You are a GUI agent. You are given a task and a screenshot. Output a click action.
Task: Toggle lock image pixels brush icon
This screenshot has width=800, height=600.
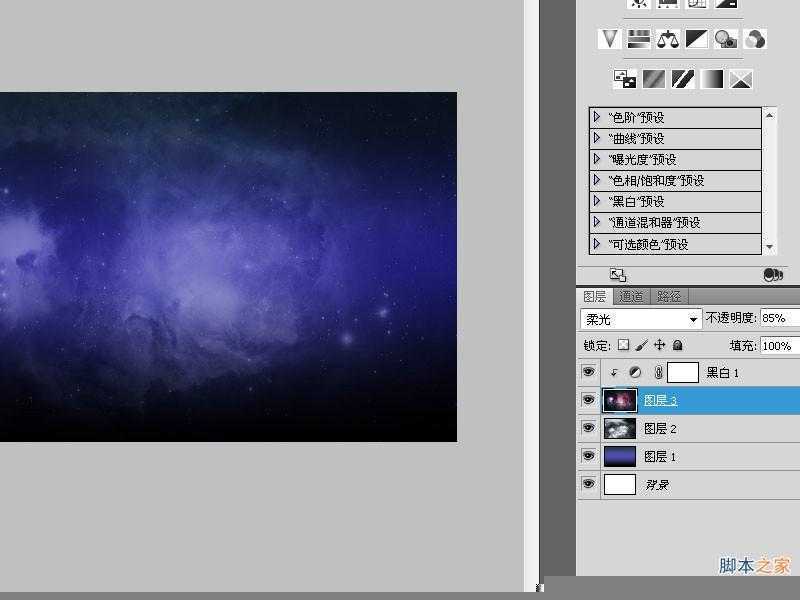coord(642,345)
